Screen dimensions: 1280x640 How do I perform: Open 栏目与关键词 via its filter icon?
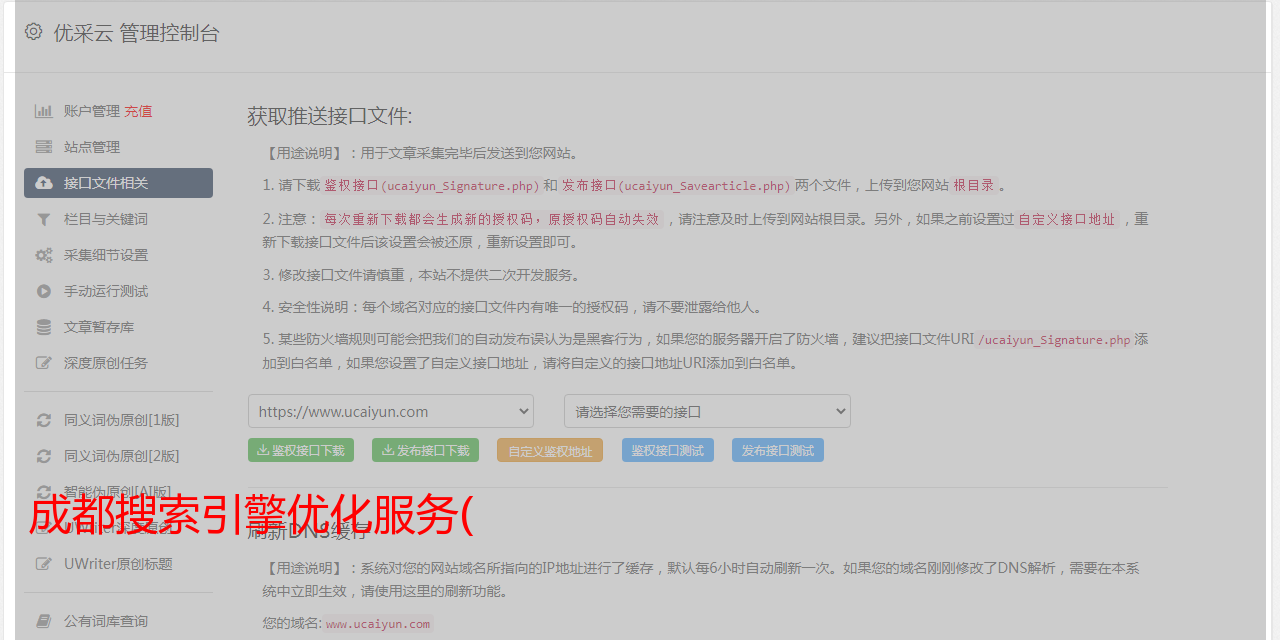[x=44, y=219]
